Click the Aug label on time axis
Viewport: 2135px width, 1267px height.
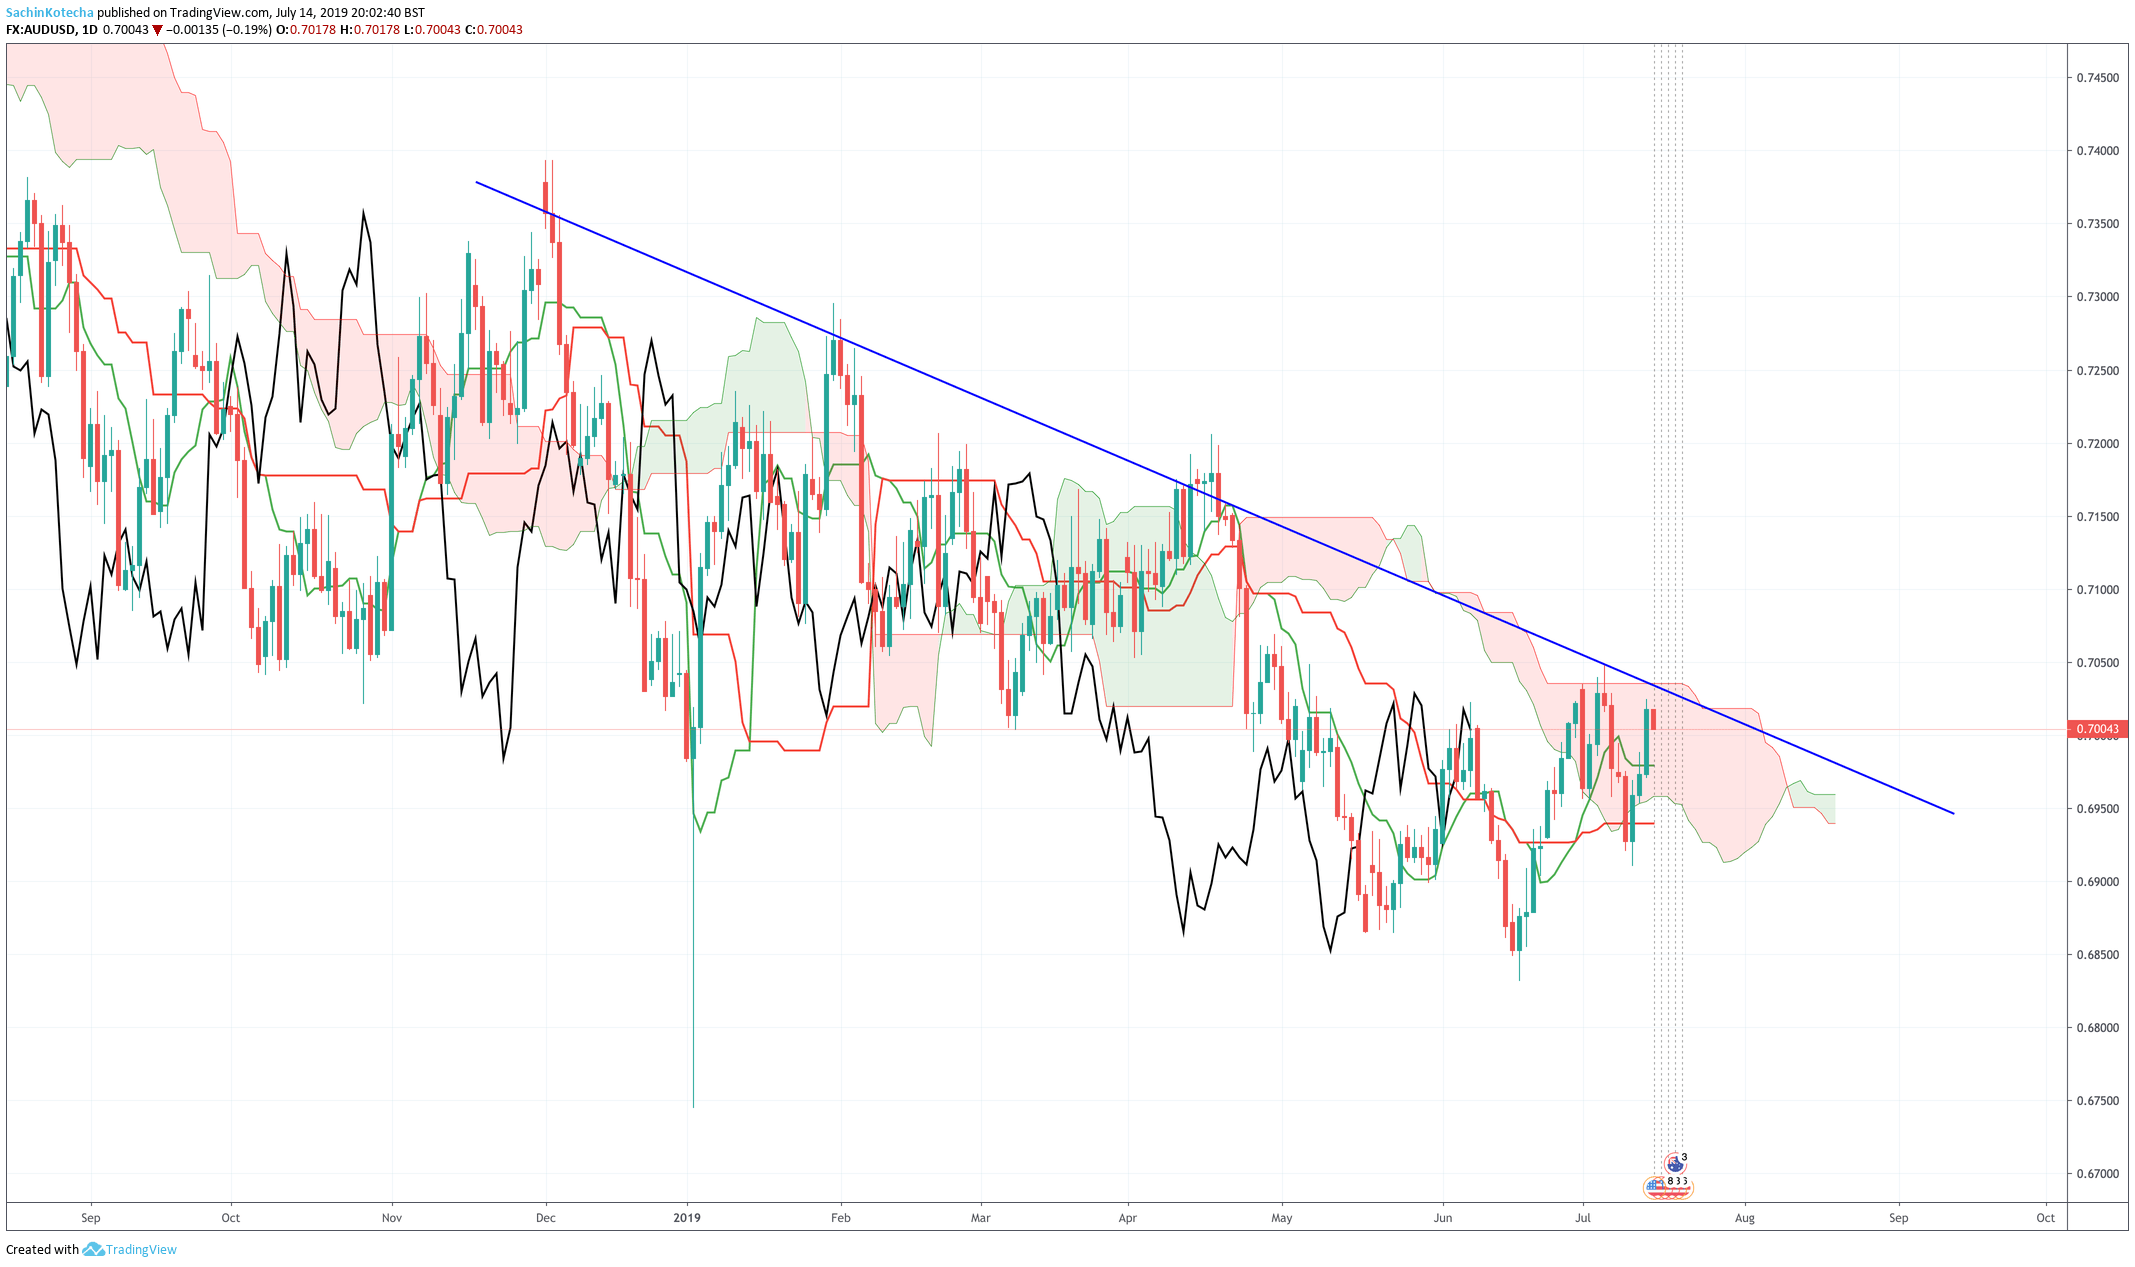(1745, 1218)
